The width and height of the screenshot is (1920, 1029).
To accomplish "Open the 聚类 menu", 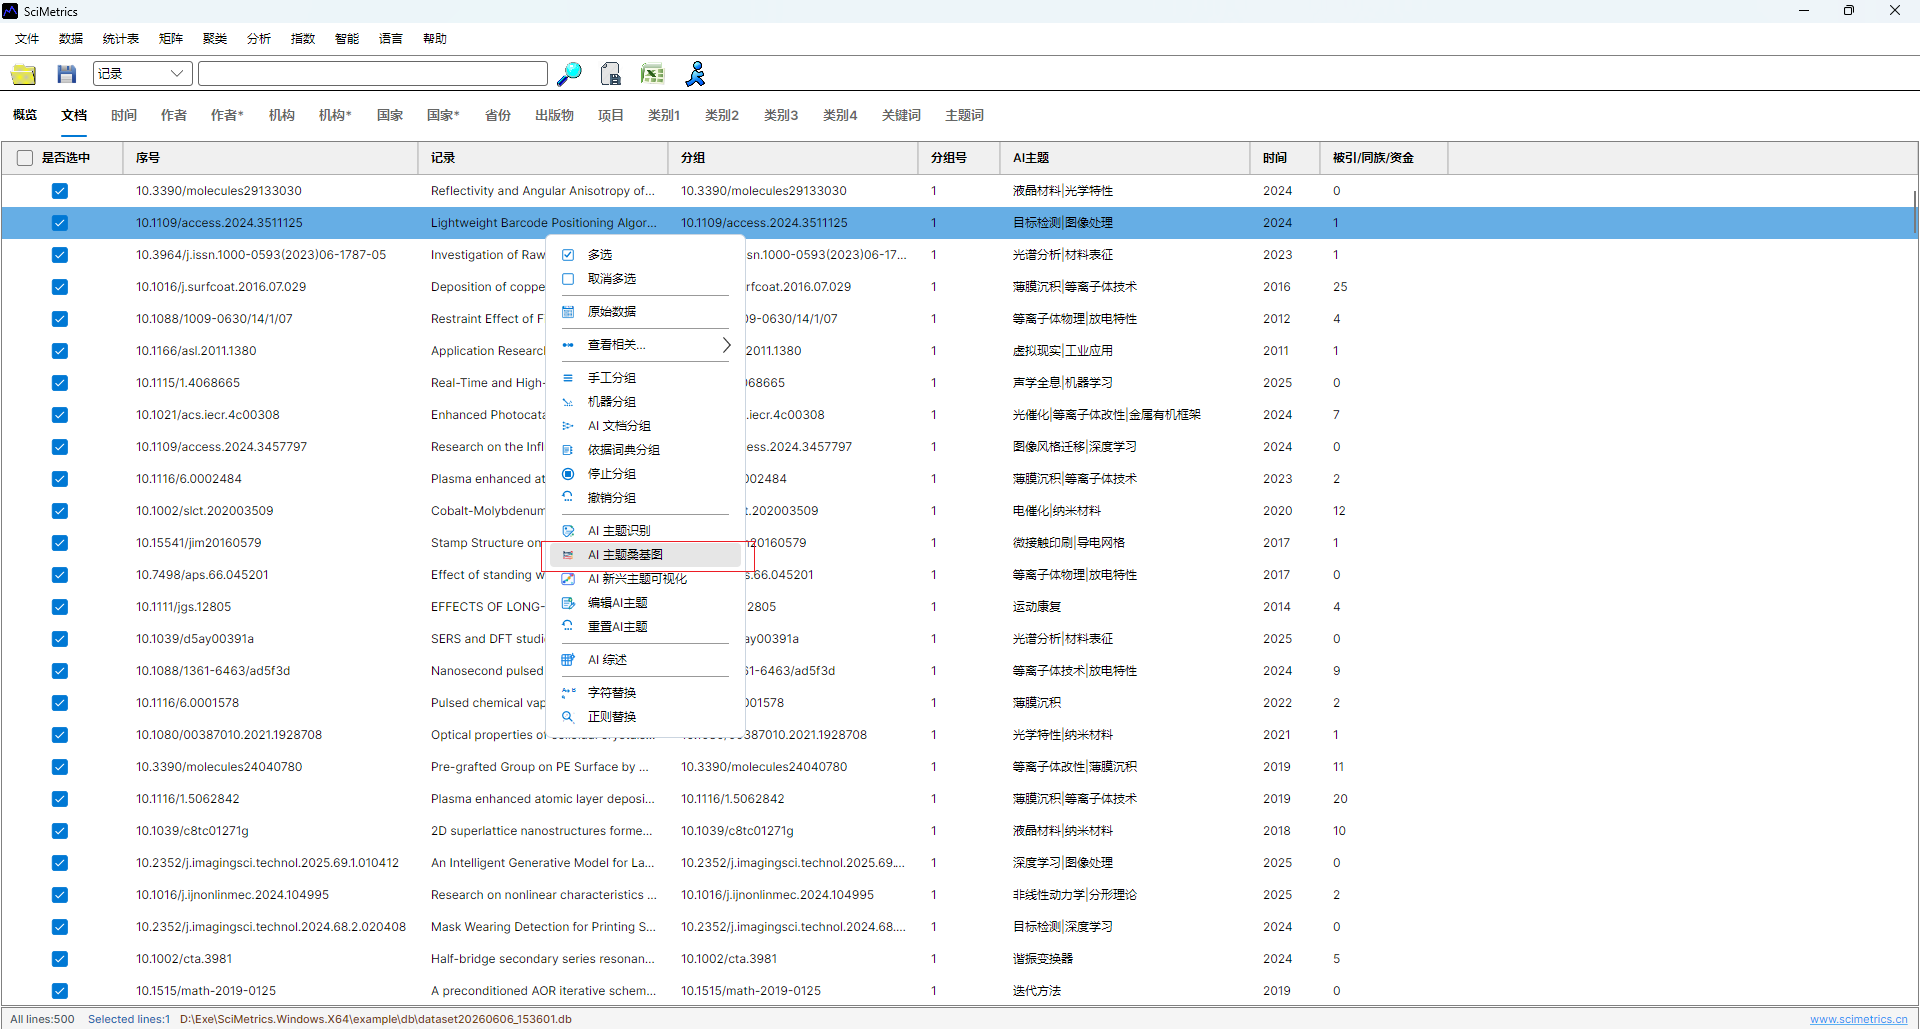I will 215,39.
